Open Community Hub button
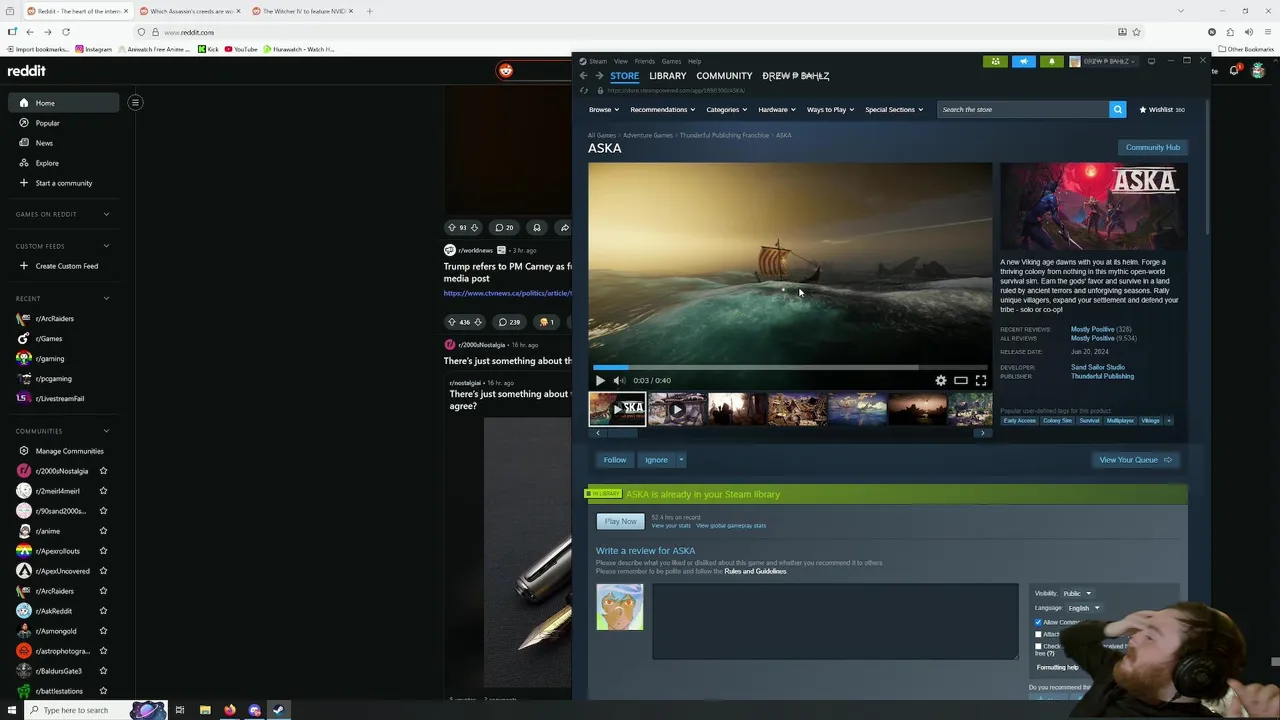The width and height of the screenshot is (1280, 720). coord(1152,147)
